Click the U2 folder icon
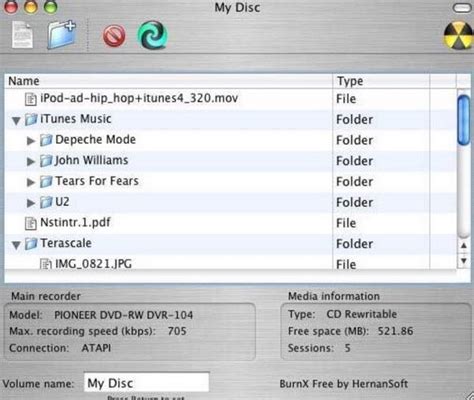The width and height of the screenshot is (474, 400). pos(46,202)
